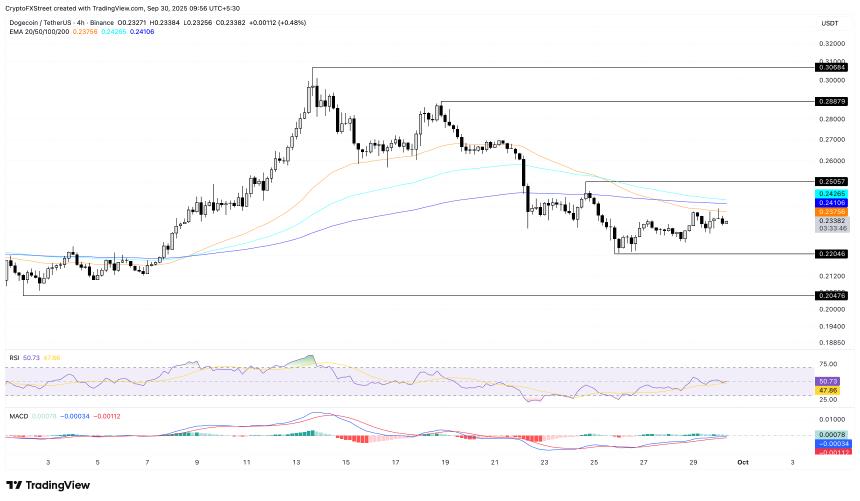
Task: Select the 0.25057 level price tag
Action: click(831, 182)
